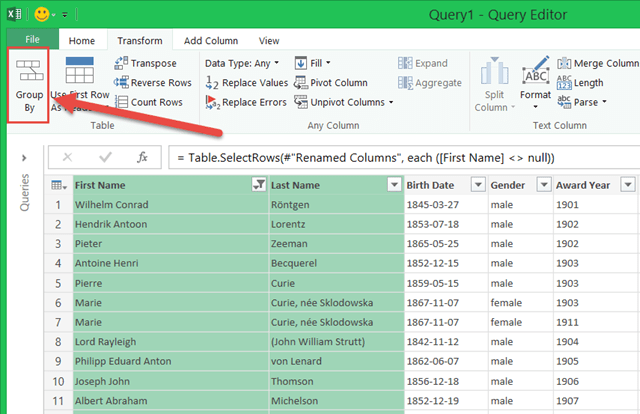The image size is (640, 414).
Task: Click the Transpose table icon
Action: (123, 63)
